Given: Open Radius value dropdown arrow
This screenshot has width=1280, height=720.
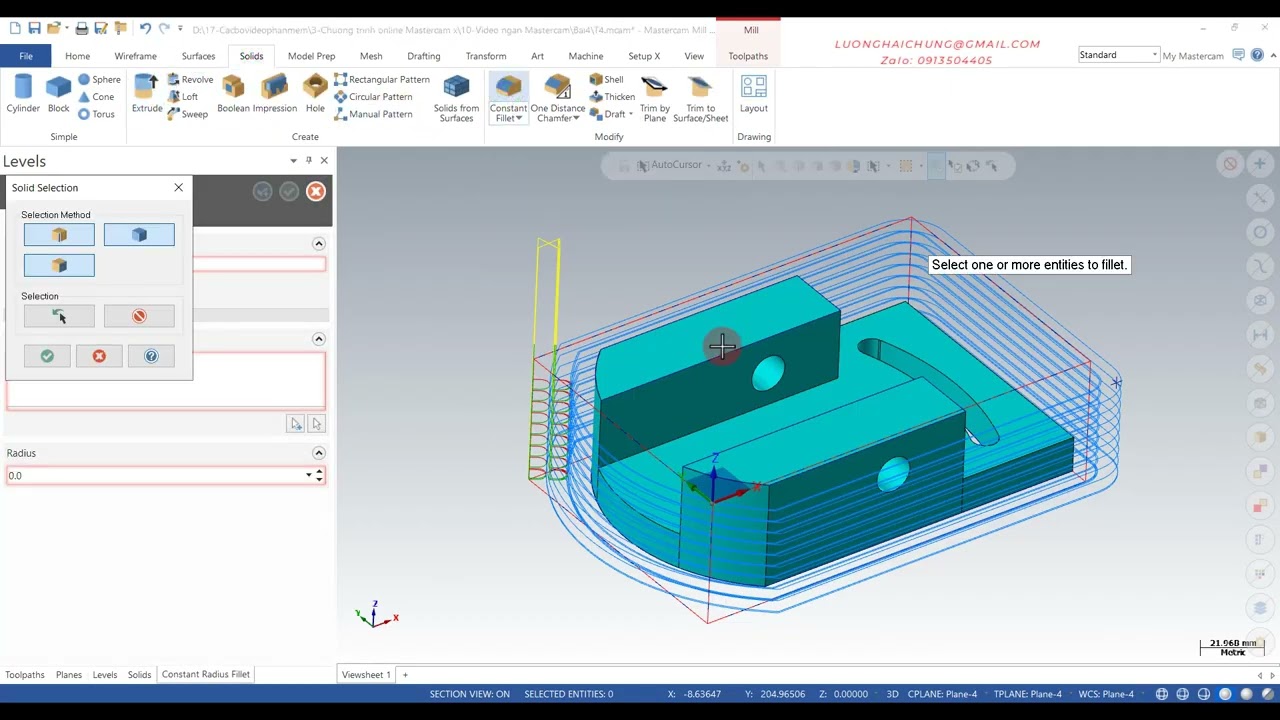Looking at the screenshot, I should [309, 476].
